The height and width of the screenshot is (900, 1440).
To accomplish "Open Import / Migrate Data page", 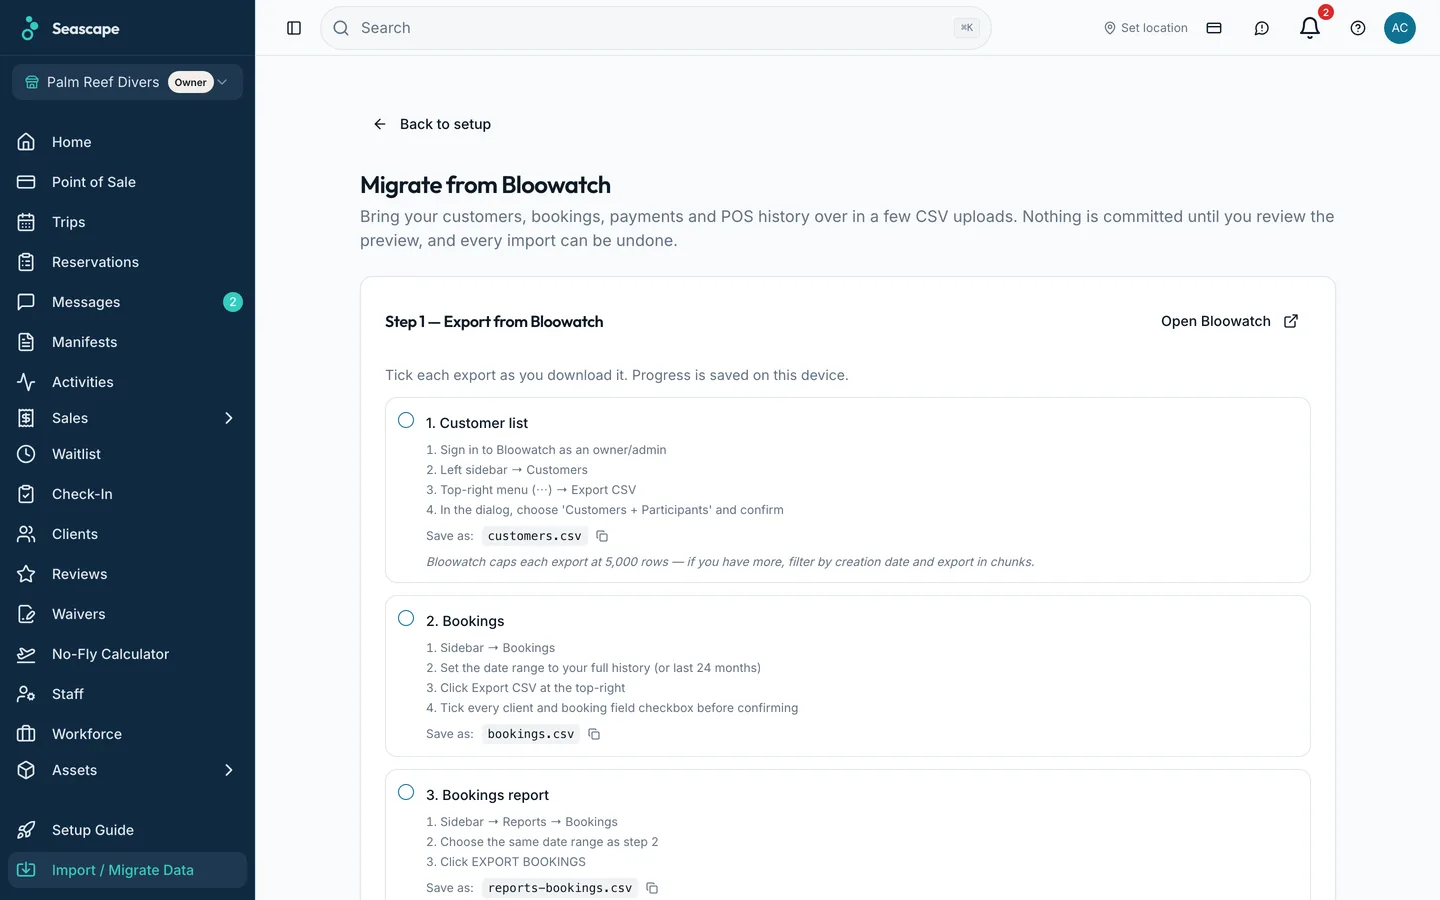I will coord(127,870).
